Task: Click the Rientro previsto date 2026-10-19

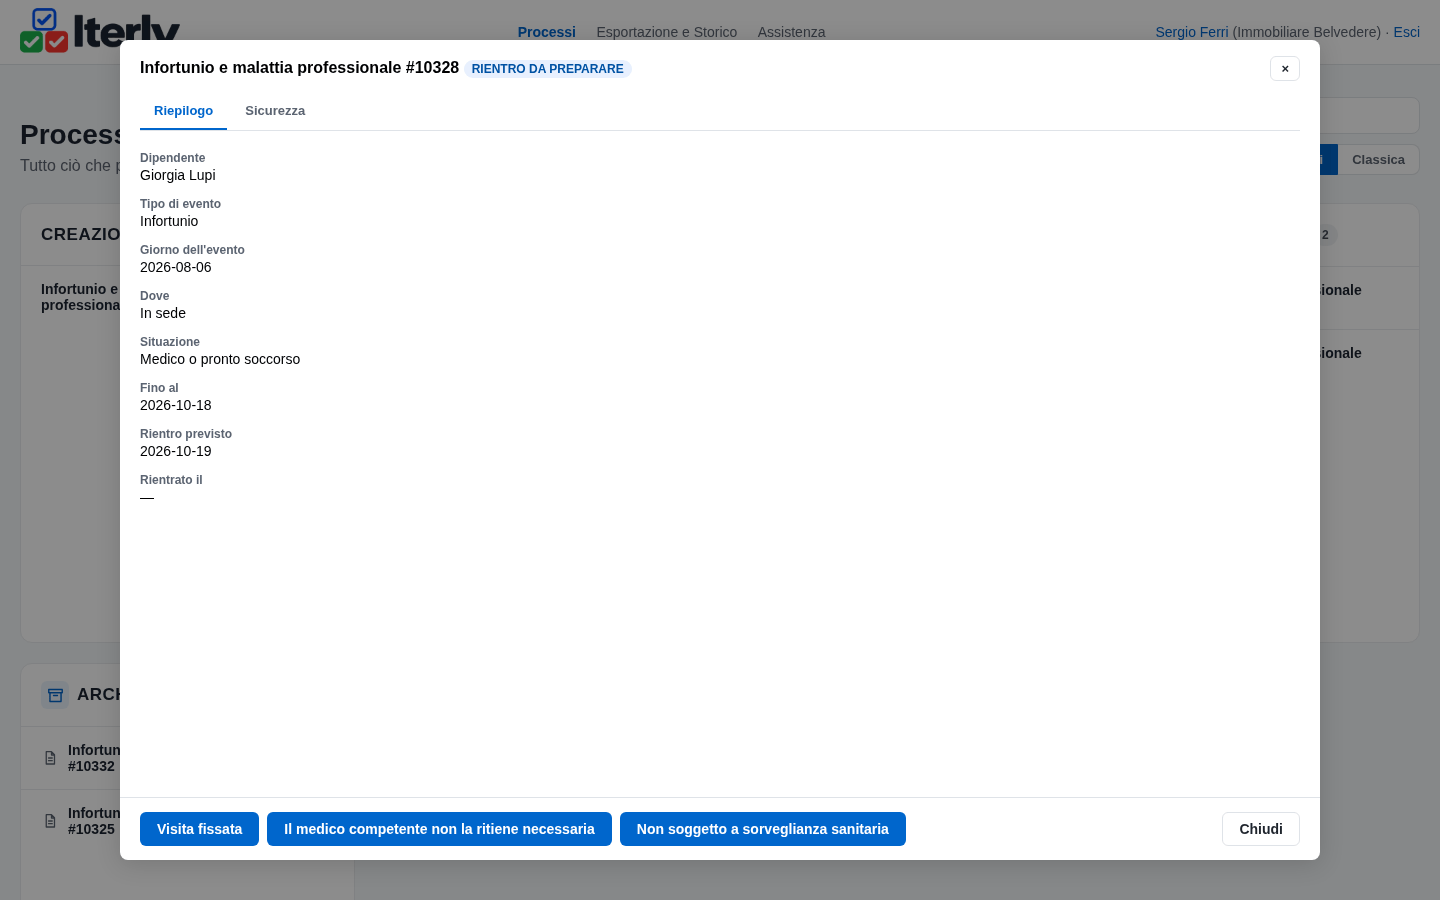Action: (176, 451)
